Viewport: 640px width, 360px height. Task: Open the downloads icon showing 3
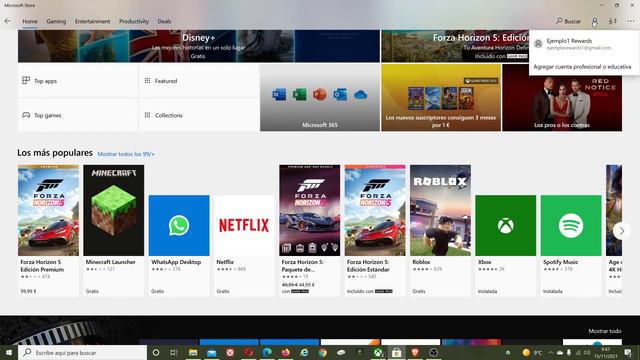point(612,21)
